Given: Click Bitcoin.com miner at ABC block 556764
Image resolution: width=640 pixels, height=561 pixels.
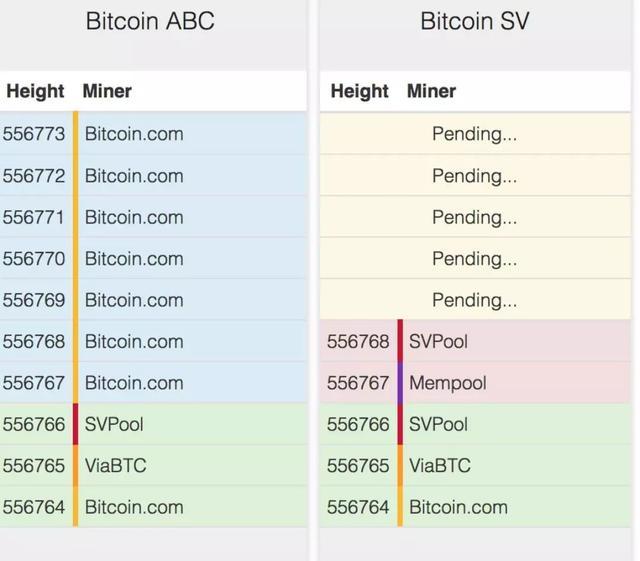Looking at the screenshot, I should (x=134, y=508).
